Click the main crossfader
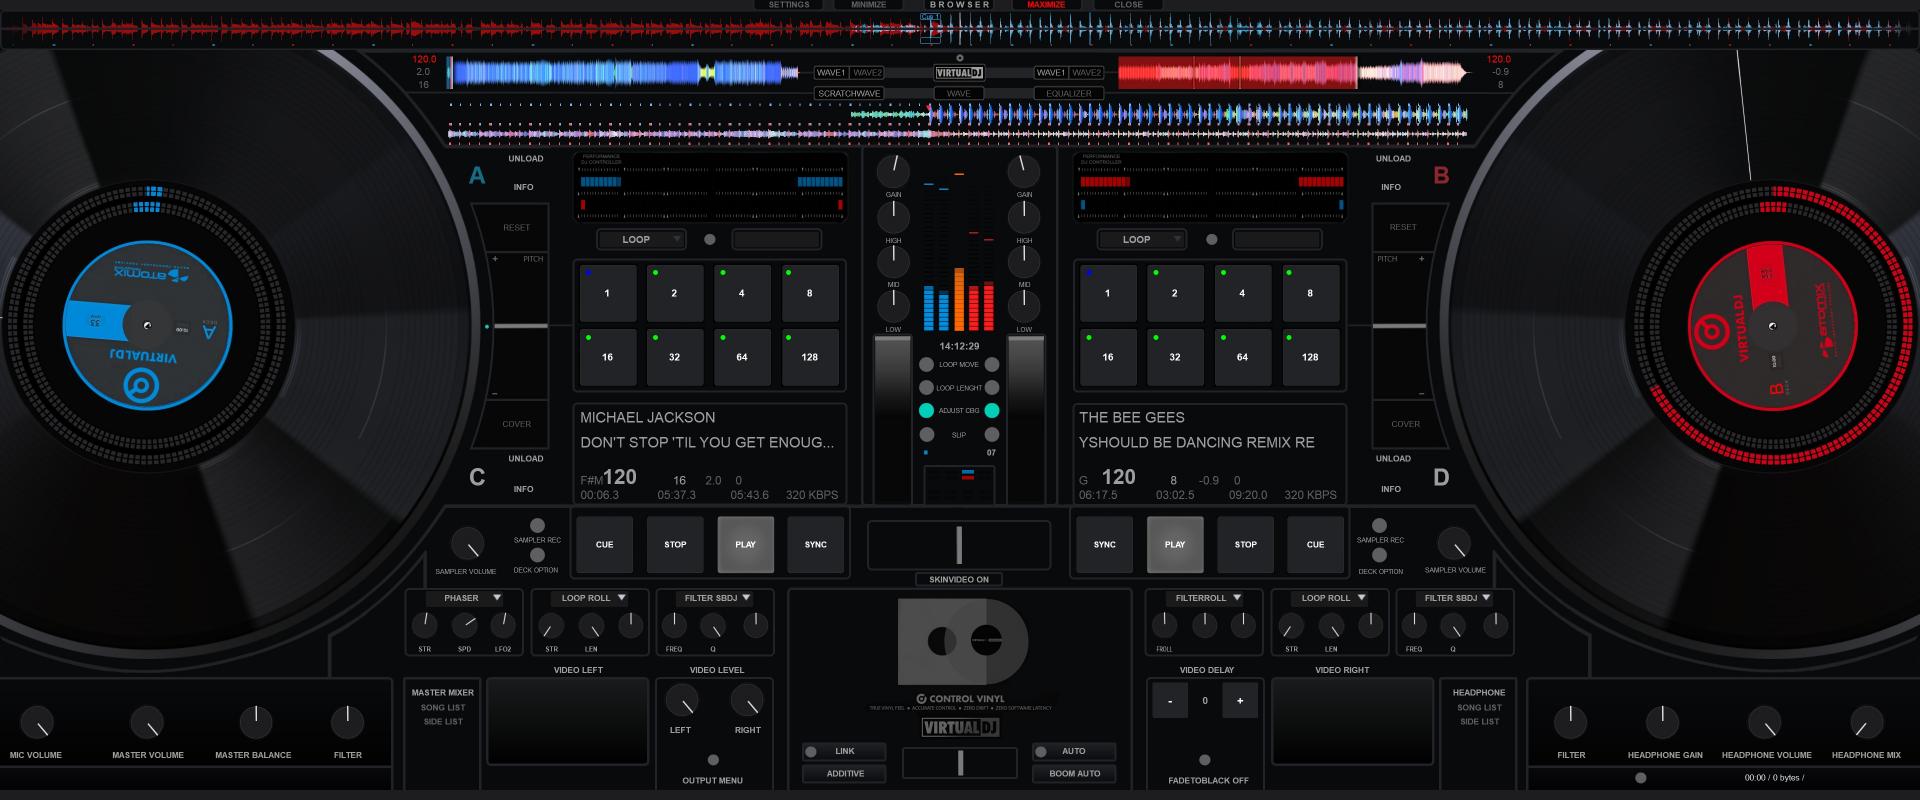The image size is (1920, 800). (x=959, y=545)
